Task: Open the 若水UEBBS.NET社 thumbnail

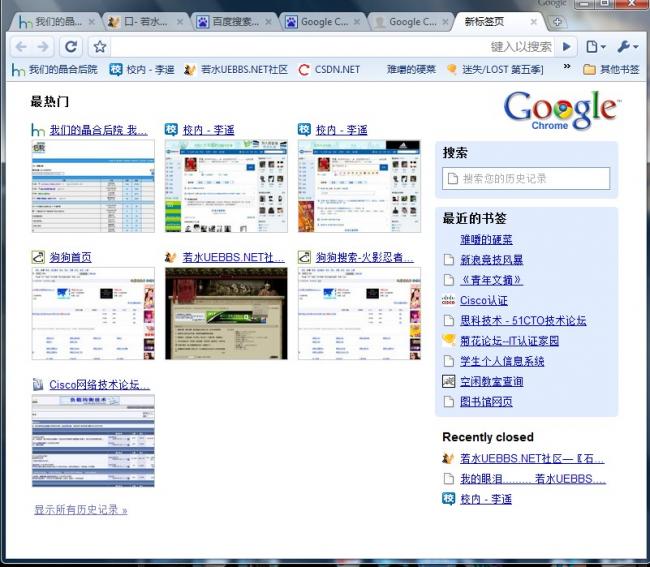Action: (226, 313)
